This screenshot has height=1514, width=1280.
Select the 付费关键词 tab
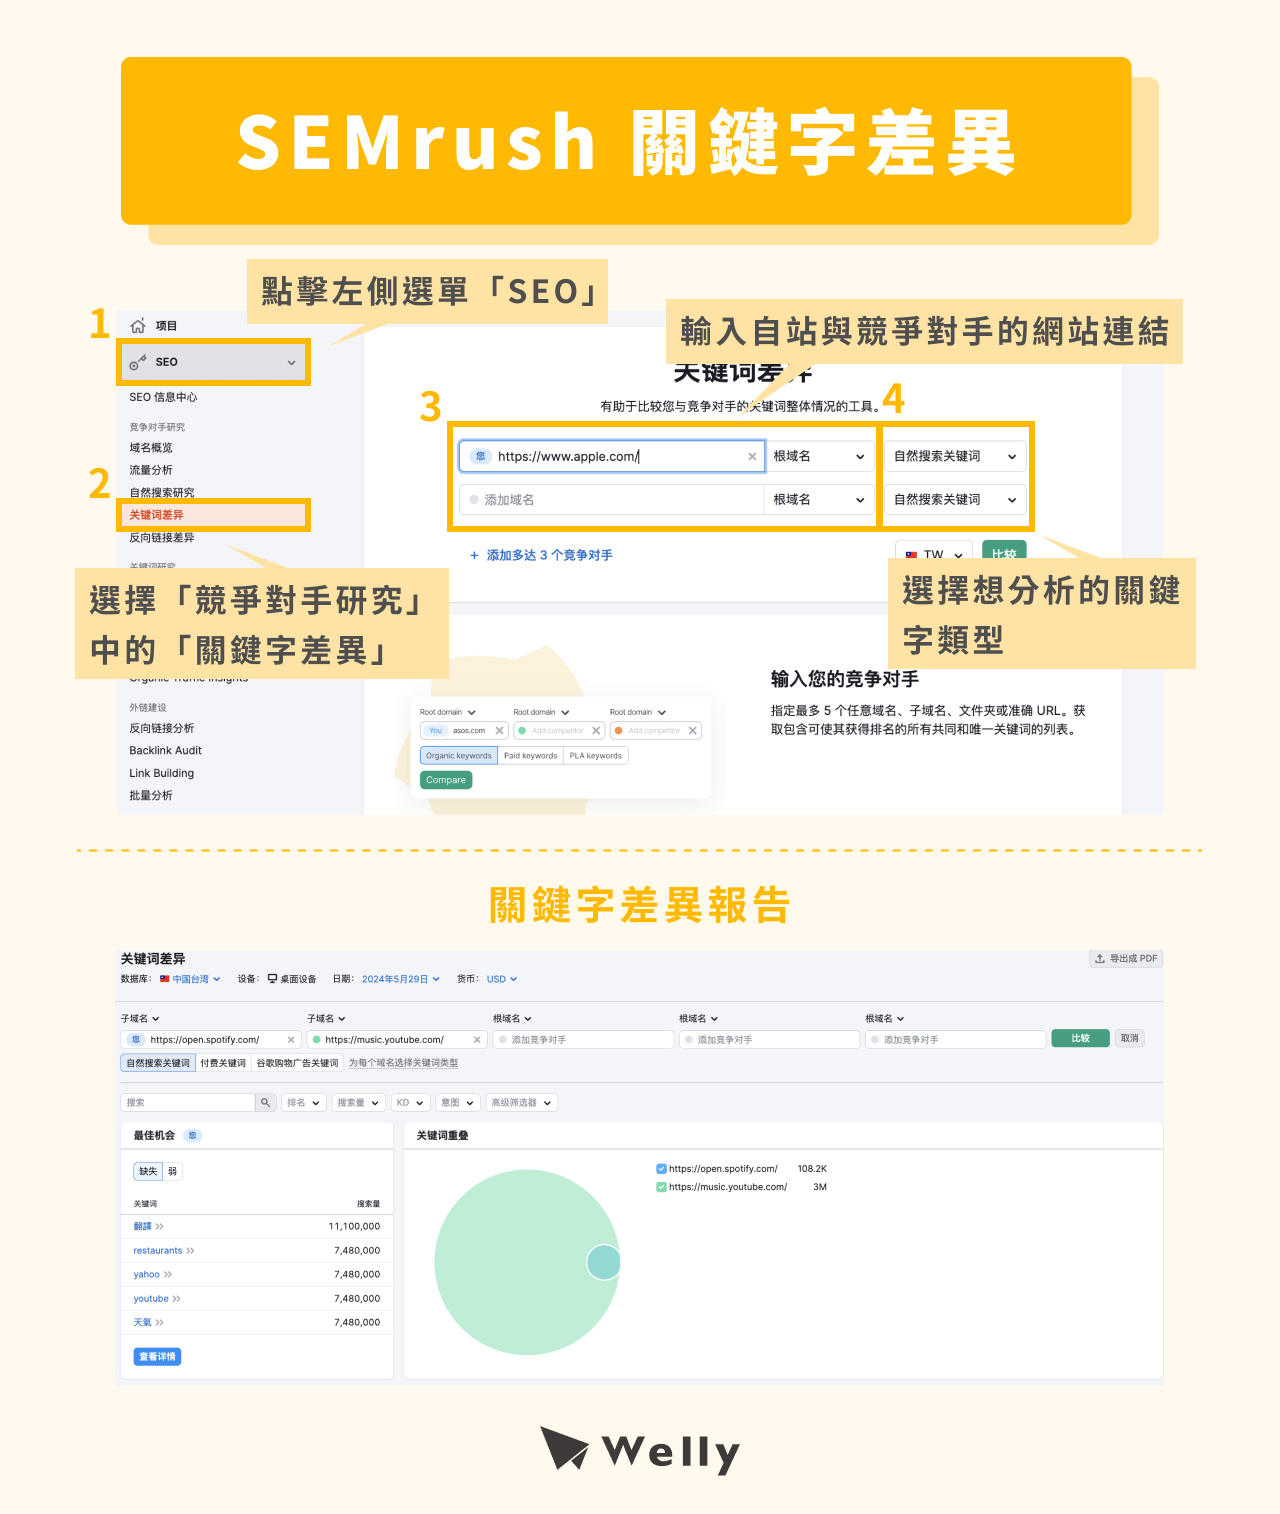(223, 1063)
